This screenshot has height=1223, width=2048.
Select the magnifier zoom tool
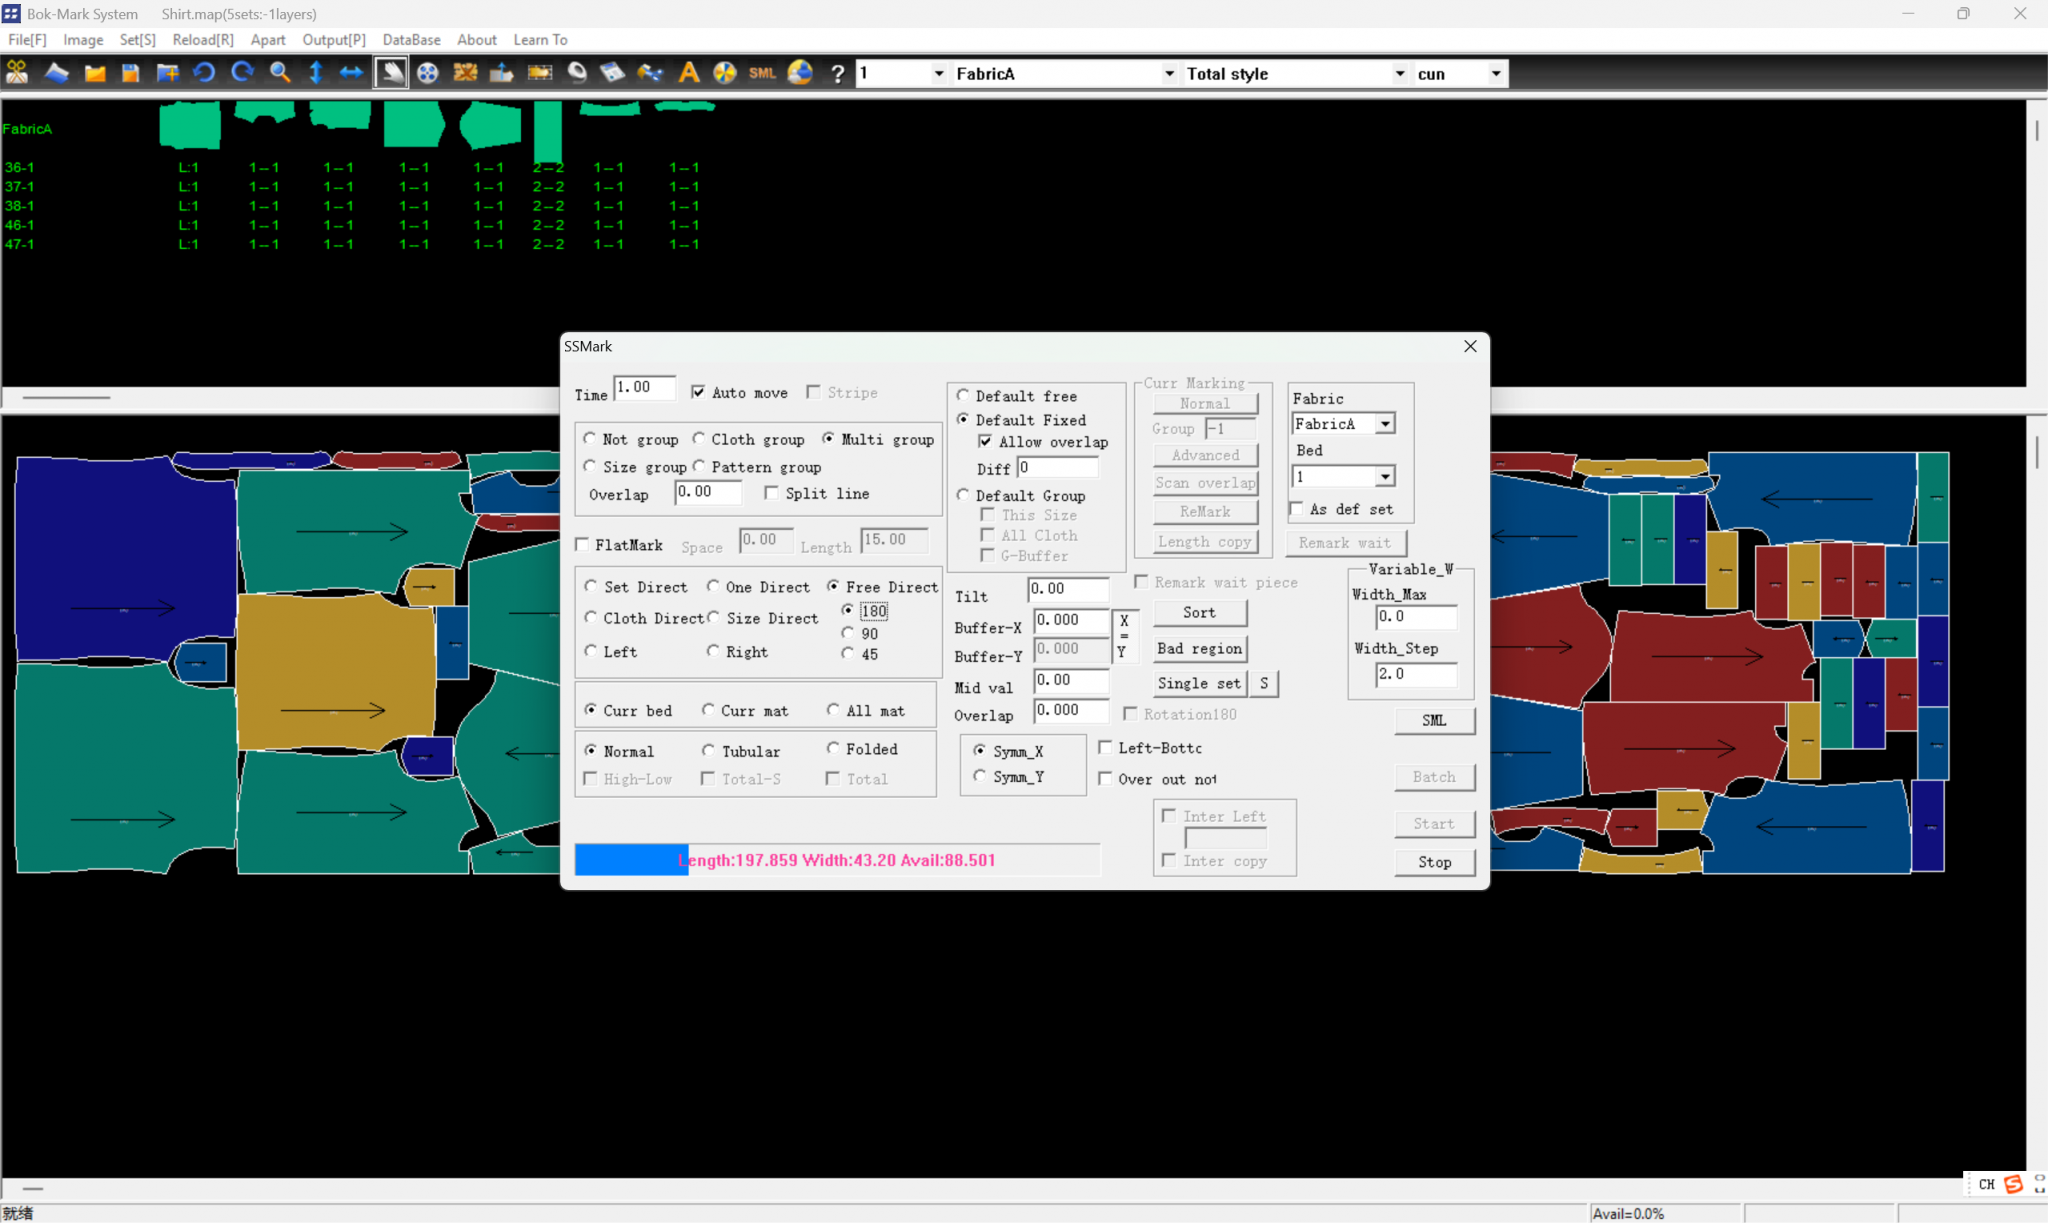pos(280,73)
